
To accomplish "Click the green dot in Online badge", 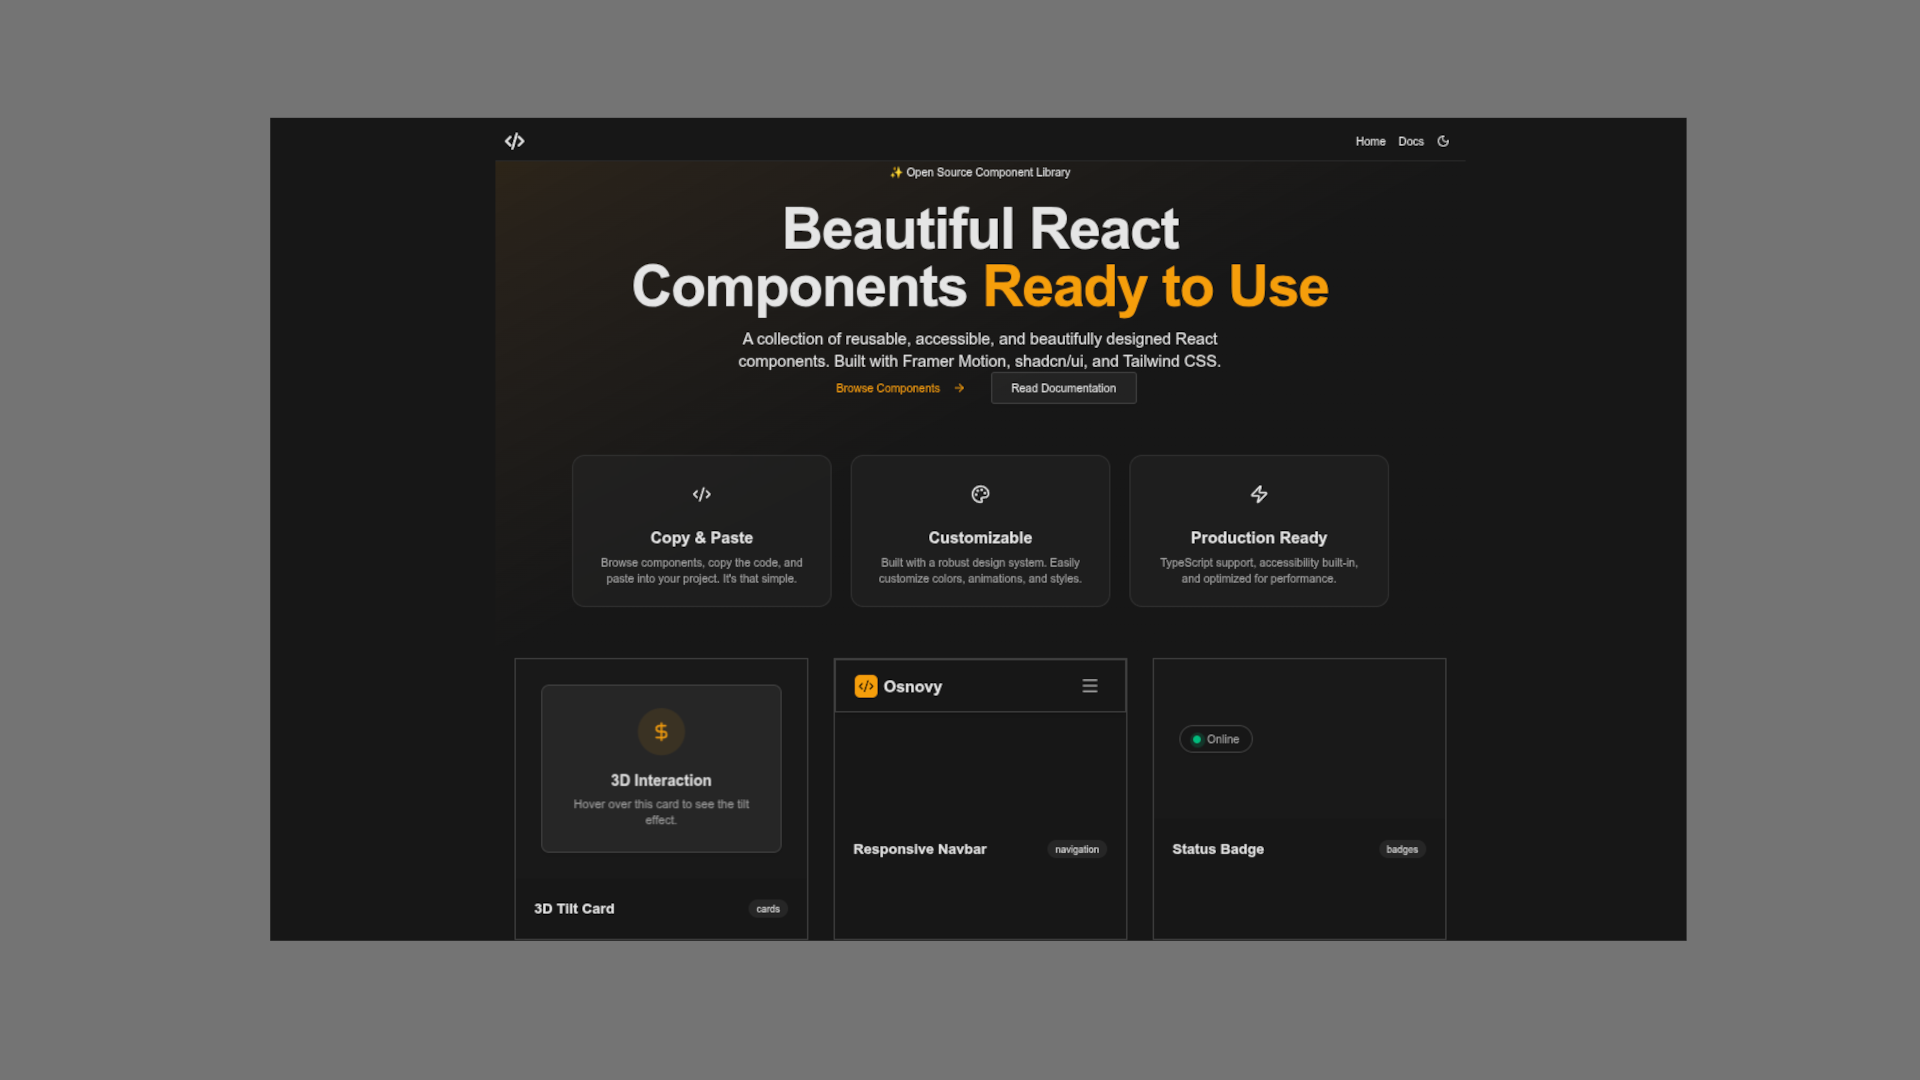I will coord(1196,739).
